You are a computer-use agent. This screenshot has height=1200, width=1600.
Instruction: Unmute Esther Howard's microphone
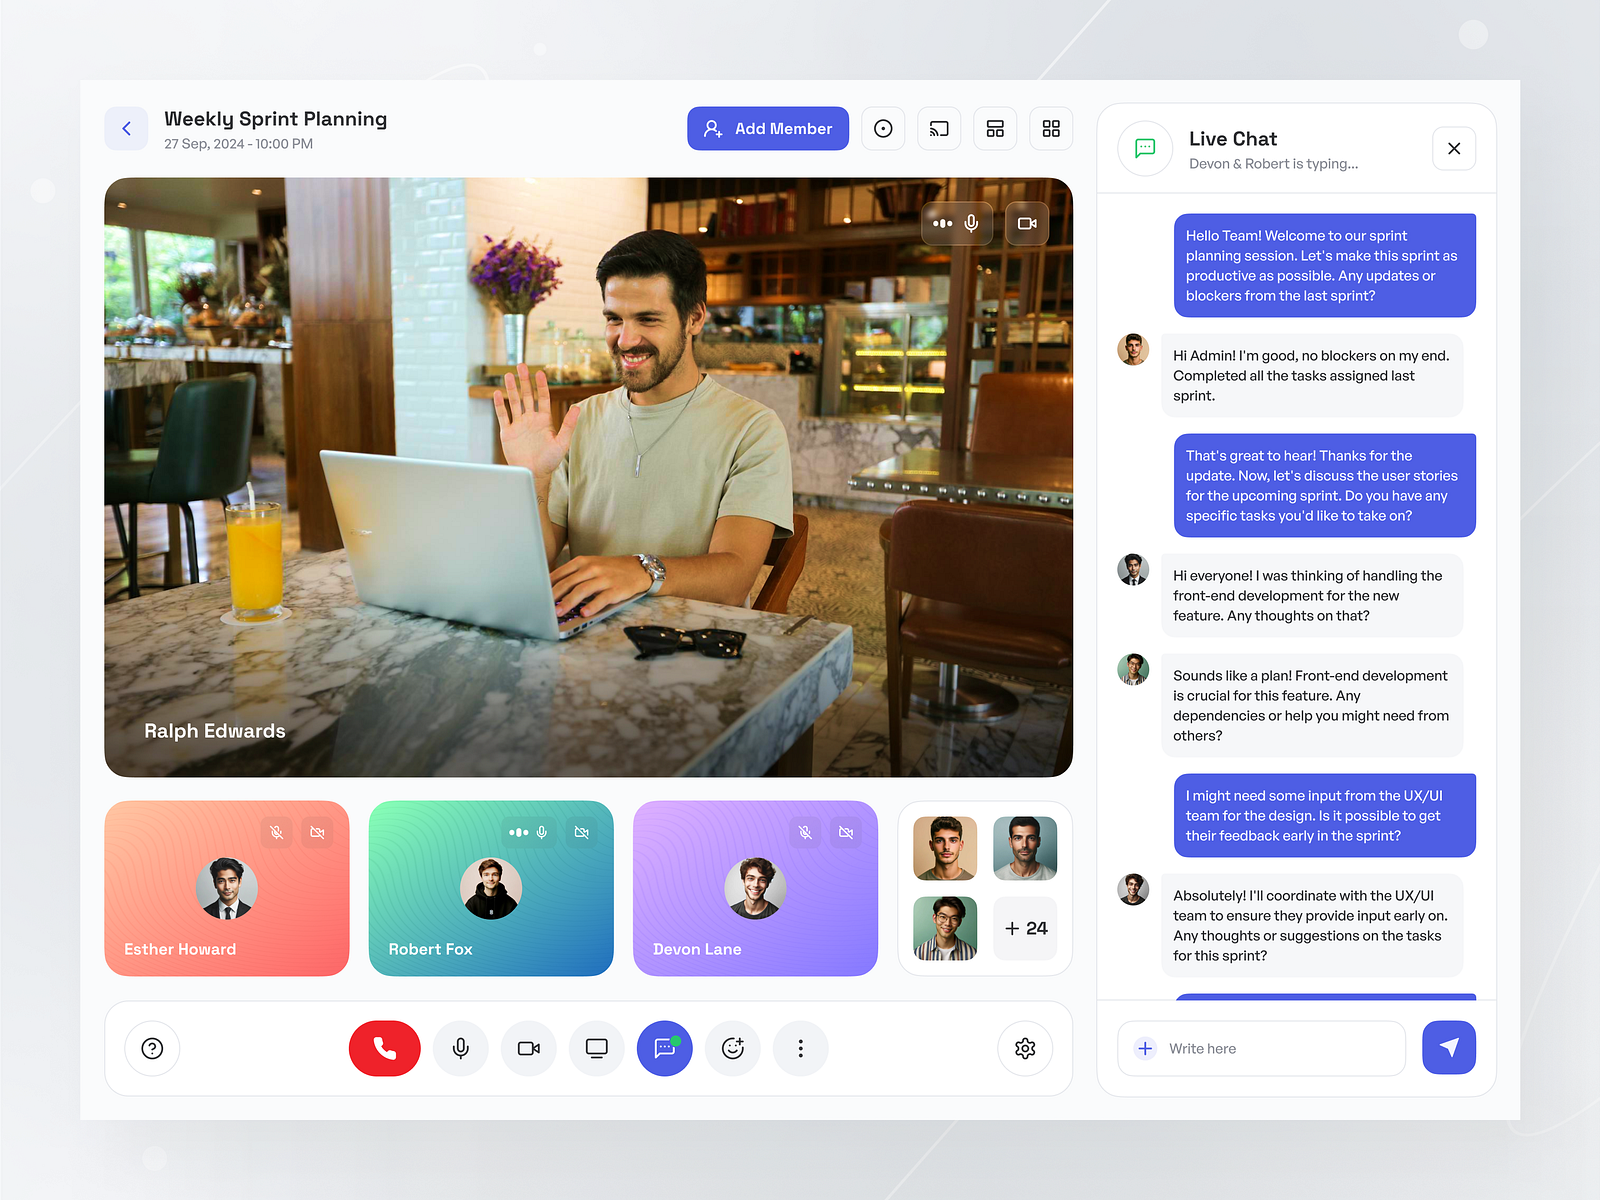(277, 831)
